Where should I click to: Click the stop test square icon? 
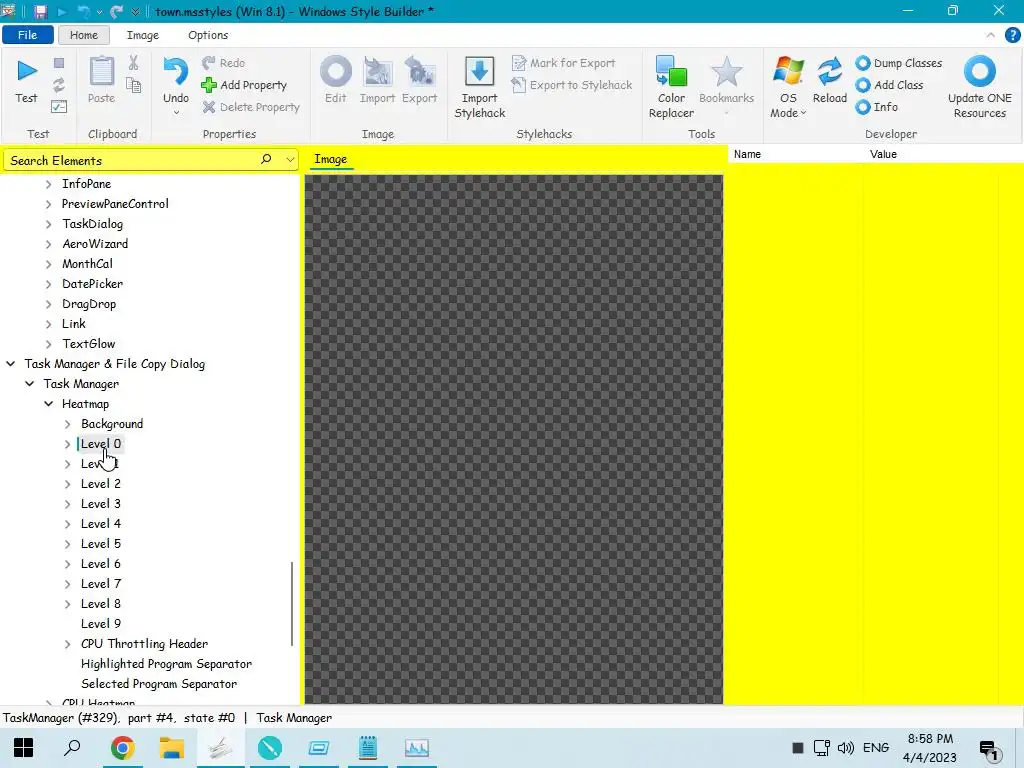point(59,63)
